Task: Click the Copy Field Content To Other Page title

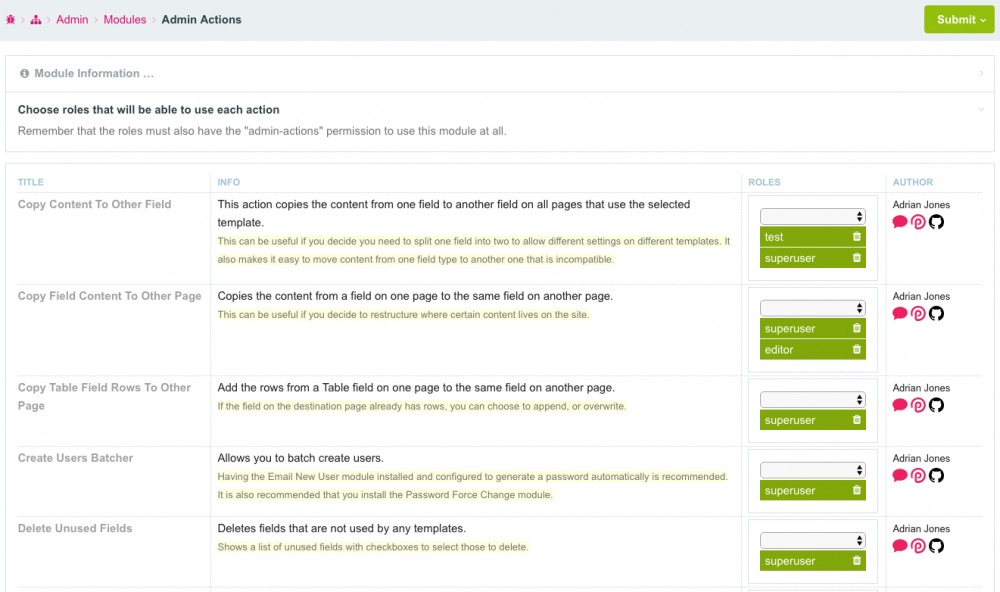Action: click(110, 296)
